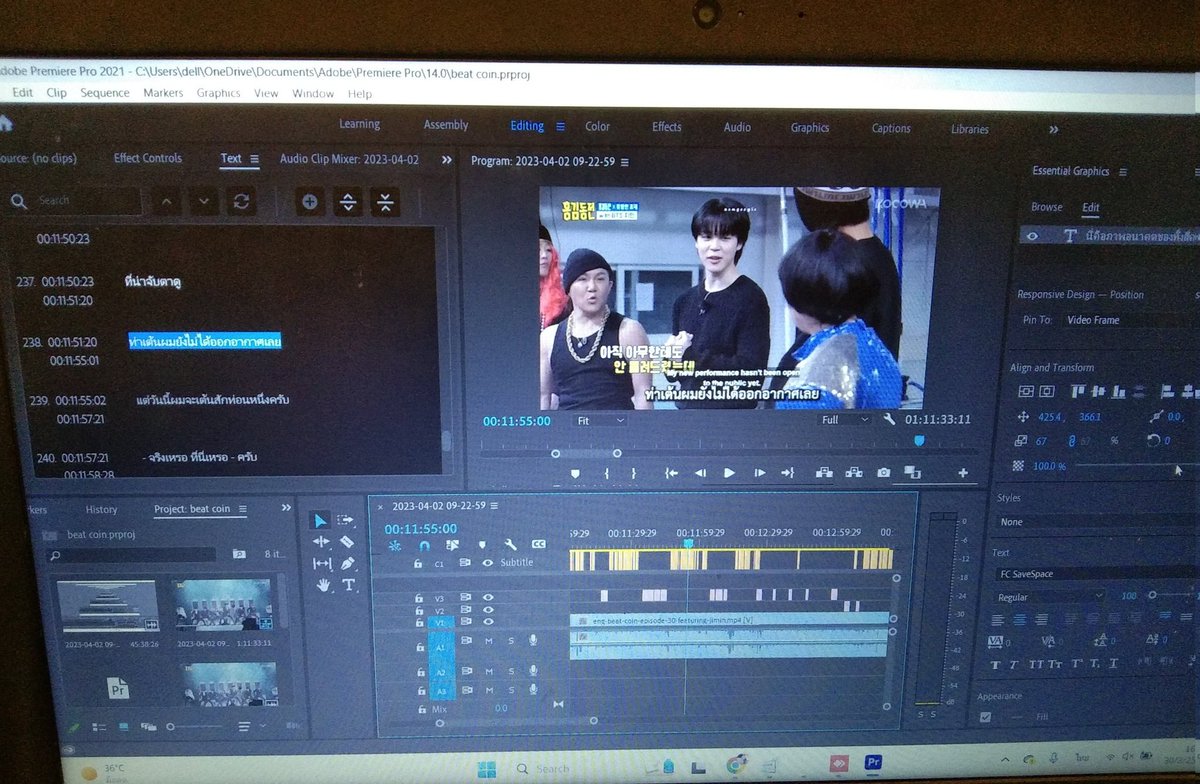Click the Extract button in Program monitor
1200x784 pixels.
pos(854,473)
